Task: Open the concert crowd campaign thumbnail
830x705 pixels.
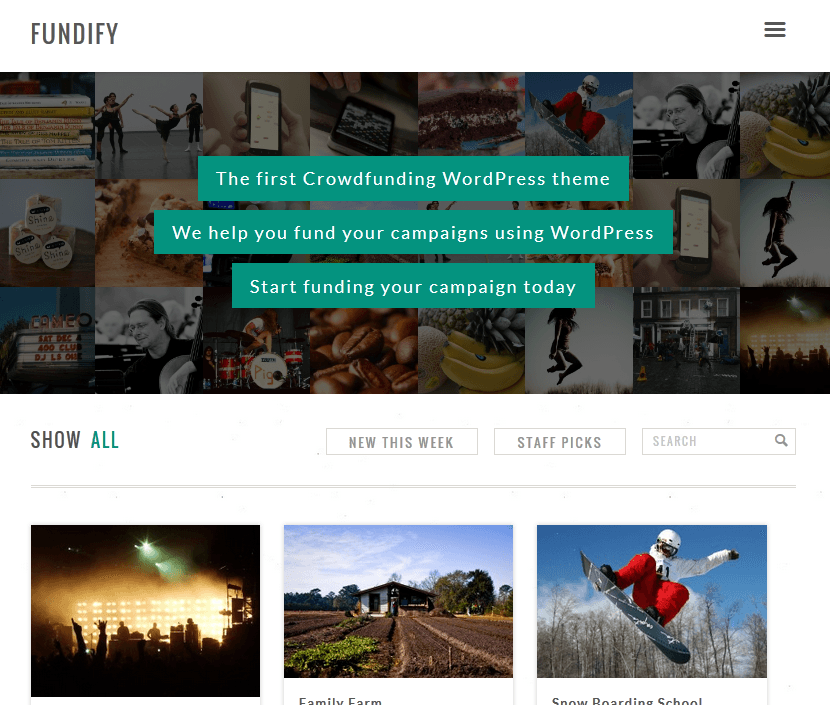Action: tap(146, 611)
